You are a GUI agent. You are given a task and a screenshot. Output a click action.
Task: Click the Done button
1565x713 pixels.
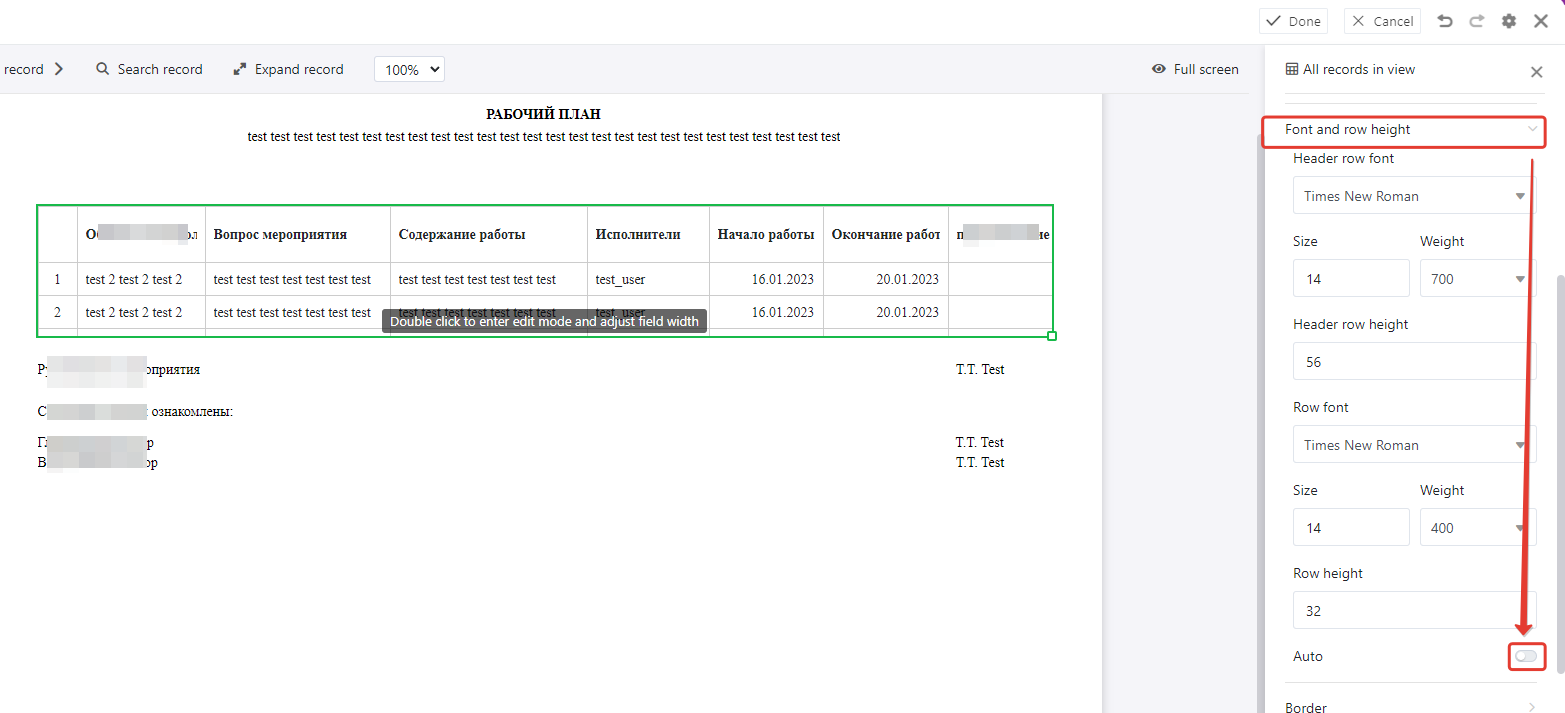point(1293,21)
